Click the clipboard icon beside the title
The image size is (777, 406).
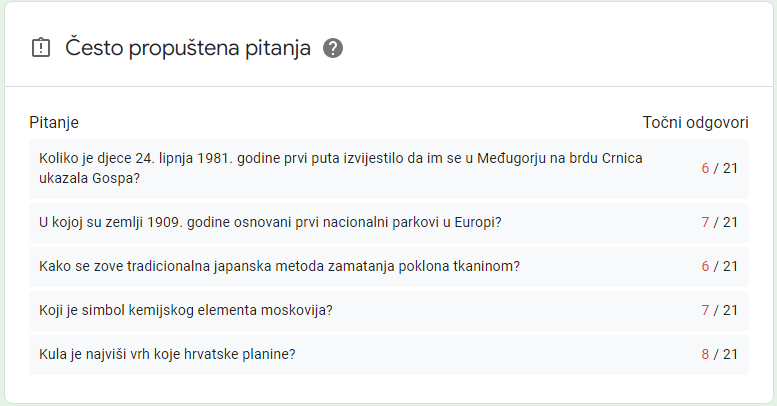pyautogui.click(x=40, y=47)
